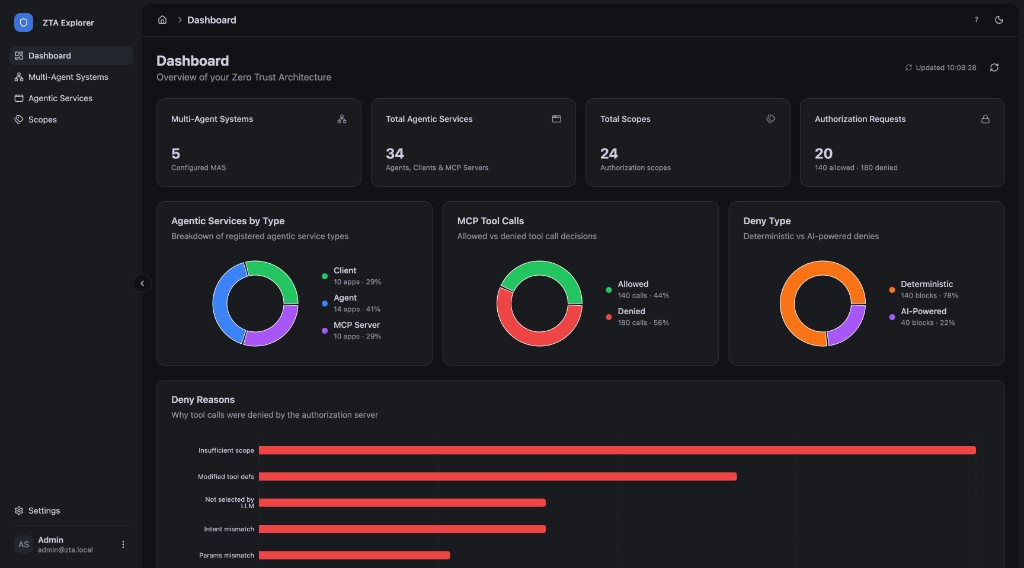
Task: Click the Dashboard grid icon in sidebar
Action: point(19,55)
